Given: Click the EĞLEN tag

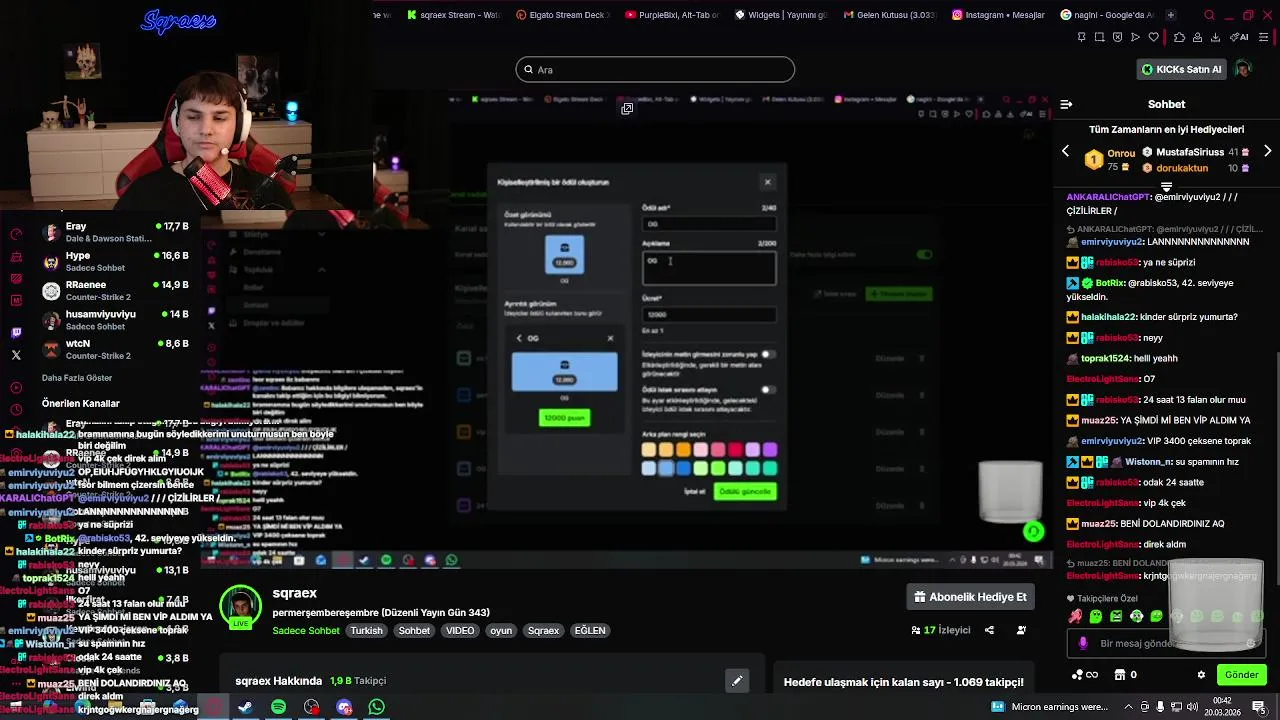Looking at the screenshot, I should (x=590, y=631).
